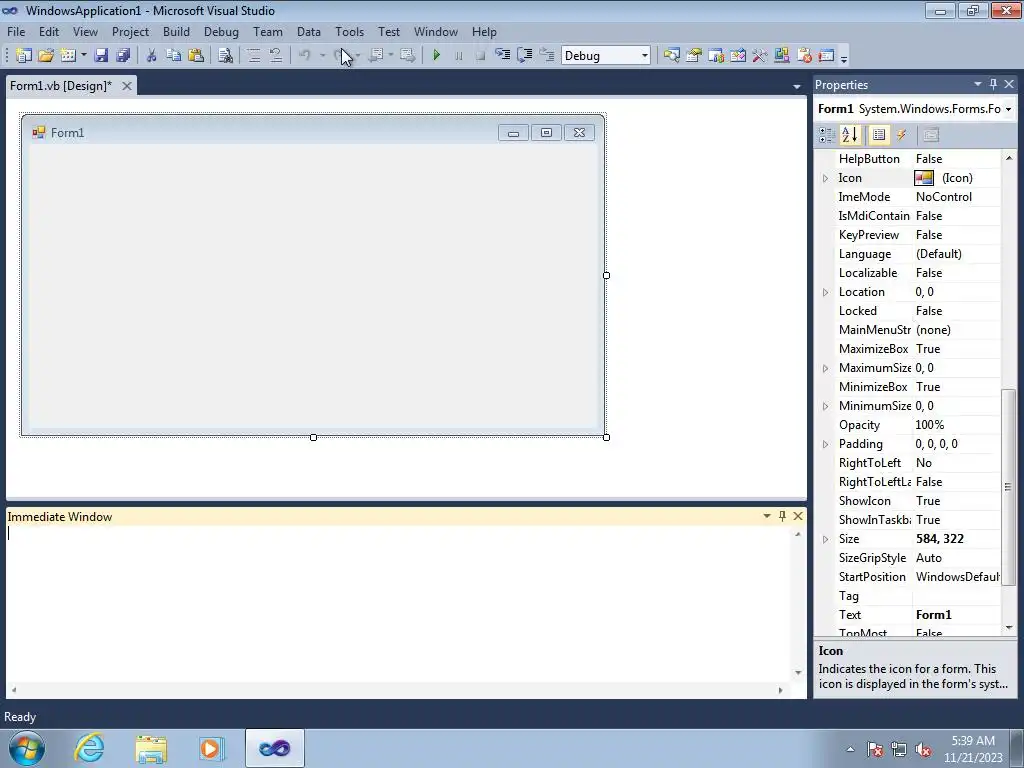Select the MaximizeBox property True value
Image resolution: width=1024 pixels, height=768 pixels.
point(928,349)
